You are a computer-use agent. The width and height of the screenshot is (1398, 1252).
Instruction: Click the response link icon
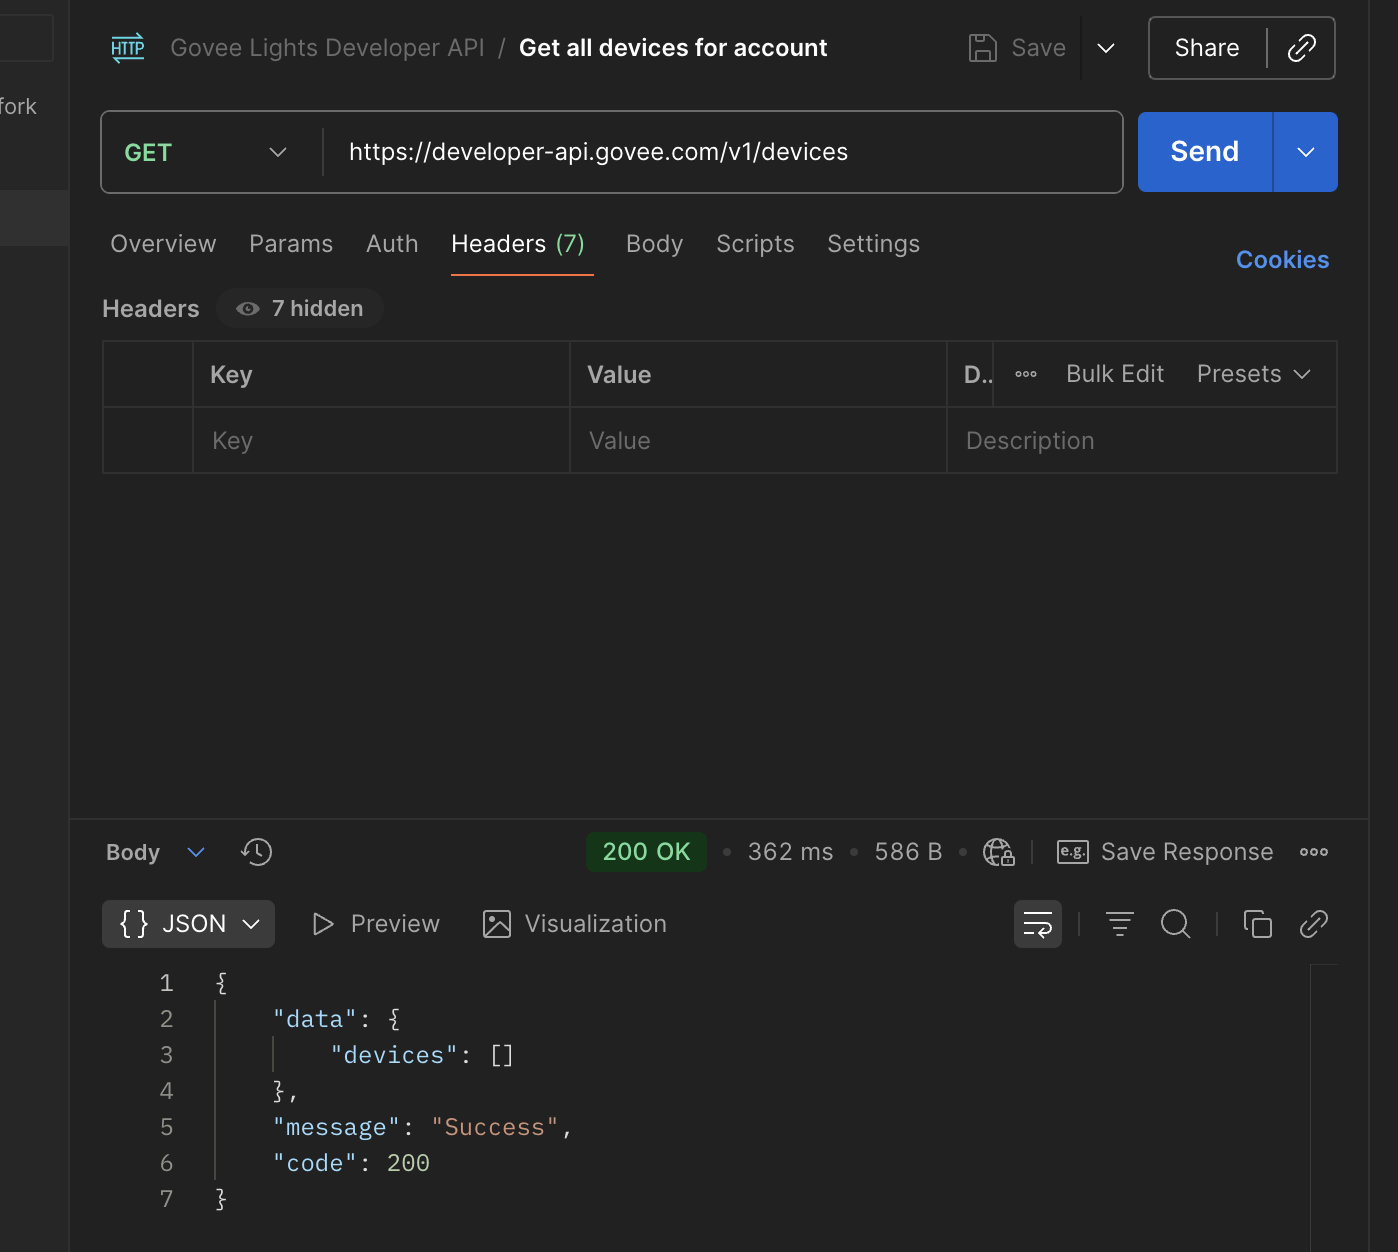click(1313, 924)
